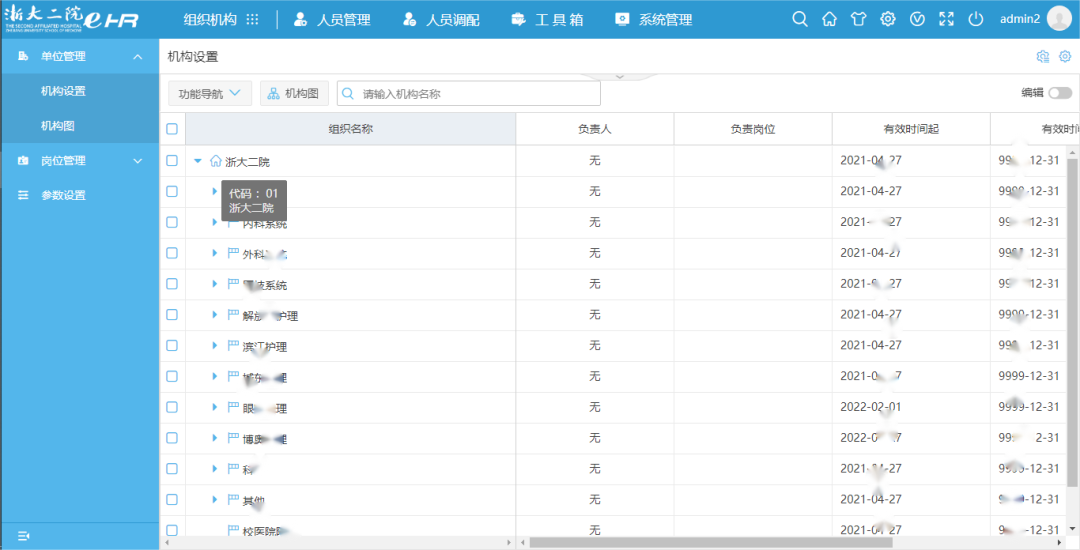Click the power logout icon

[975, 19]
